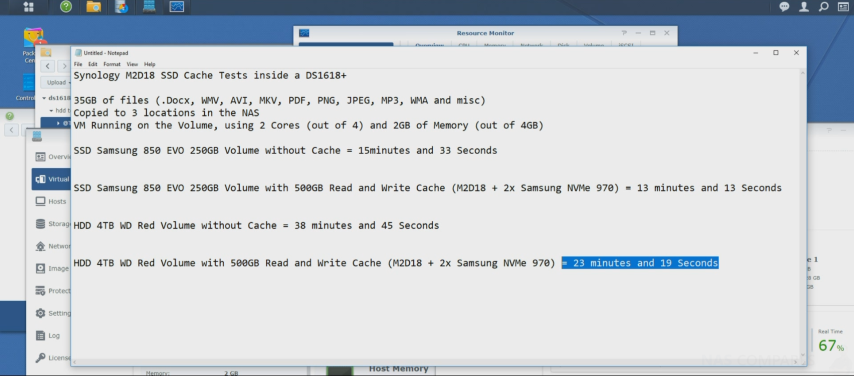
Task: Open DSM Help from the taskbar
Action: point(66,7)
